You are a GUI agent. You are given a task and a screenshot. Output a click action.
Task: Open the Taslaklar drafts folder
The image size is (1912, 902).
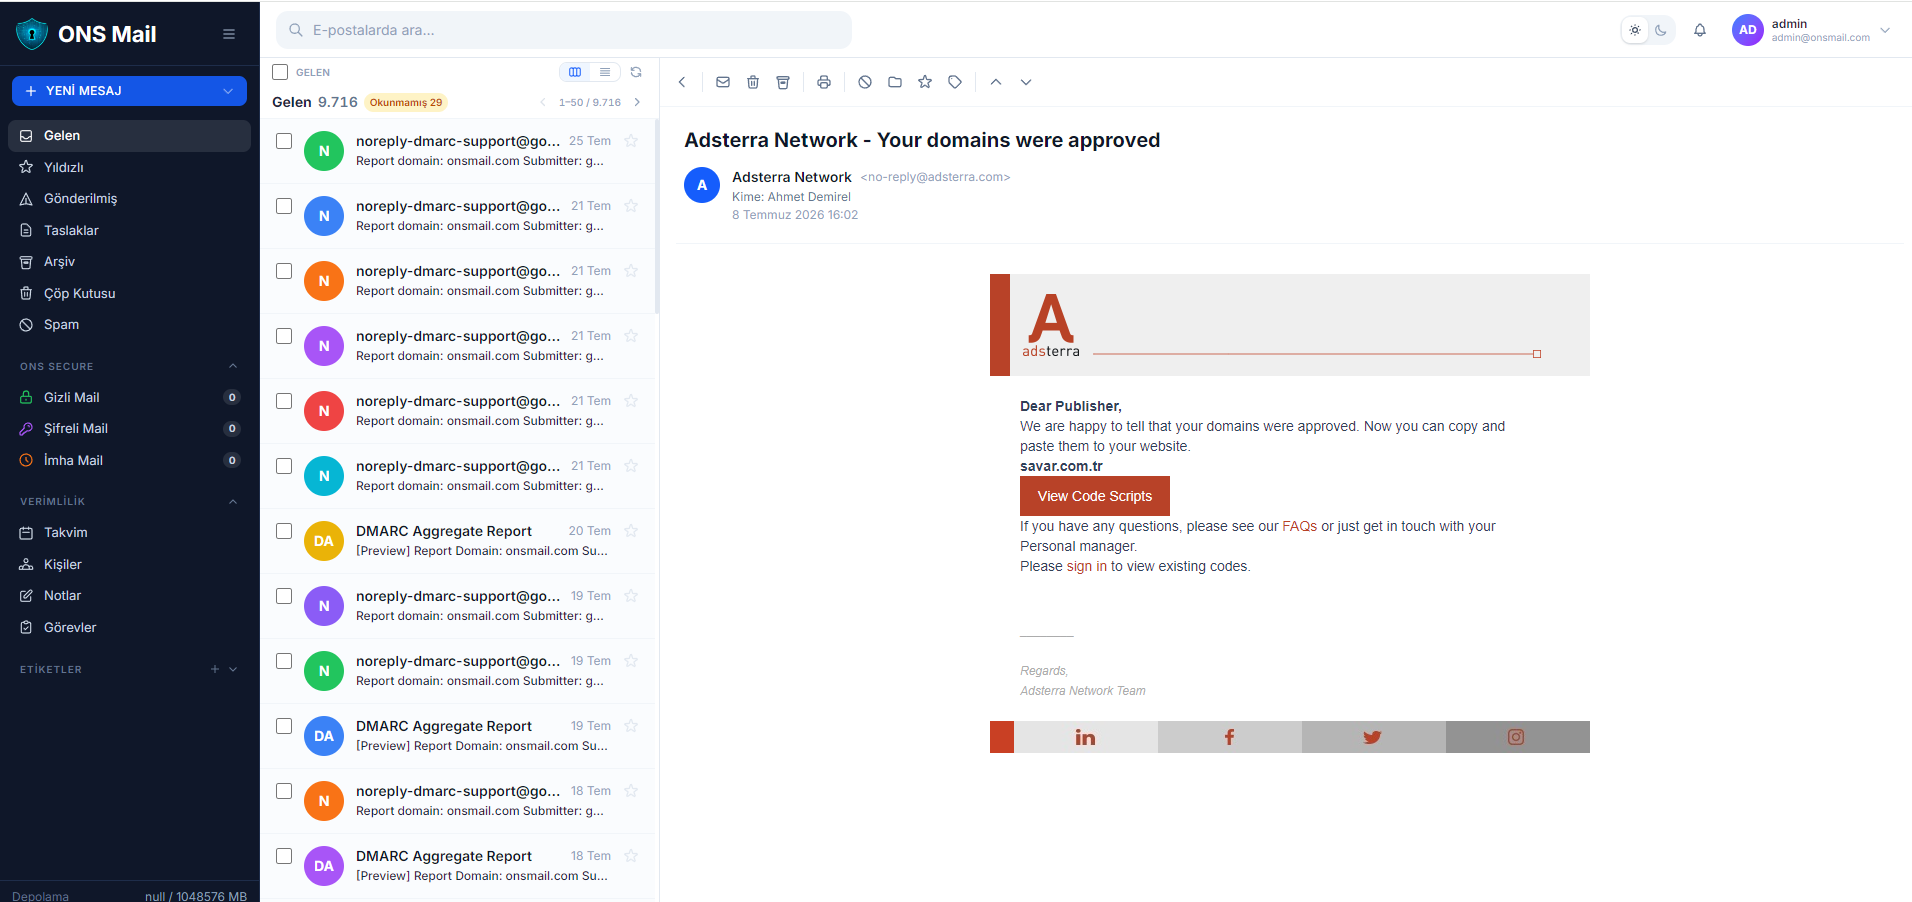129,230
